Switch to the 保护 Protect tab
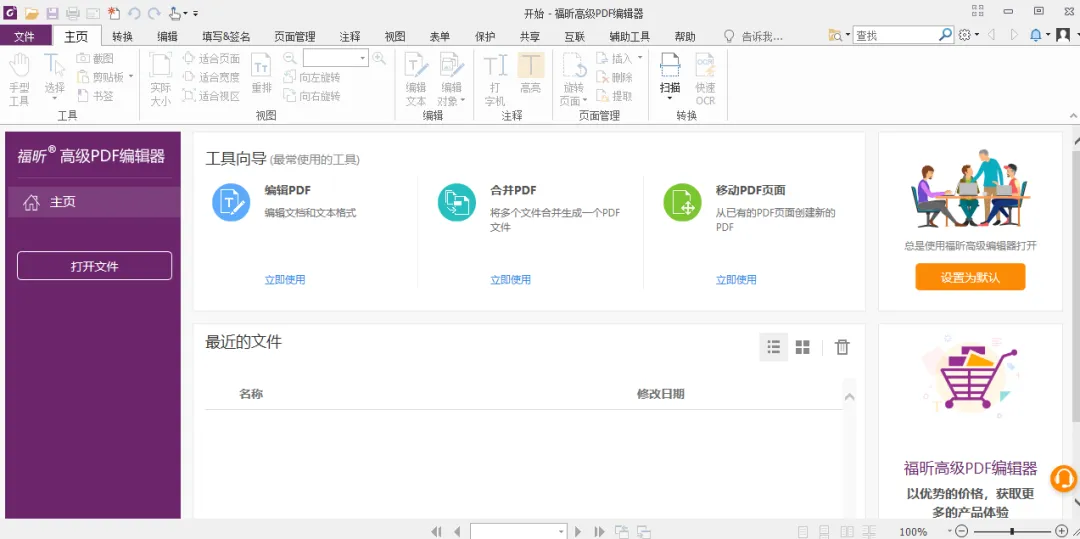 pos(485,36)
